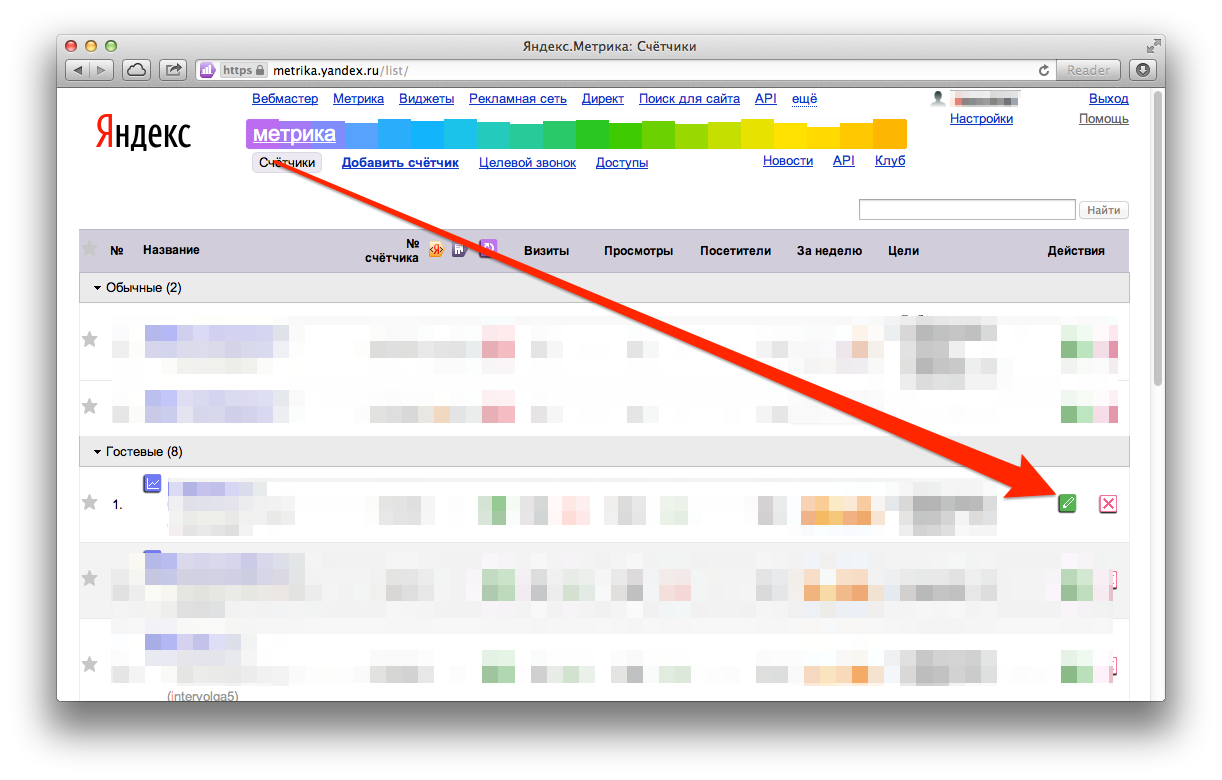Go to Виджеты
This screenshot has height=780, width=1222.
pyautogui.click(x=426, y=99)
